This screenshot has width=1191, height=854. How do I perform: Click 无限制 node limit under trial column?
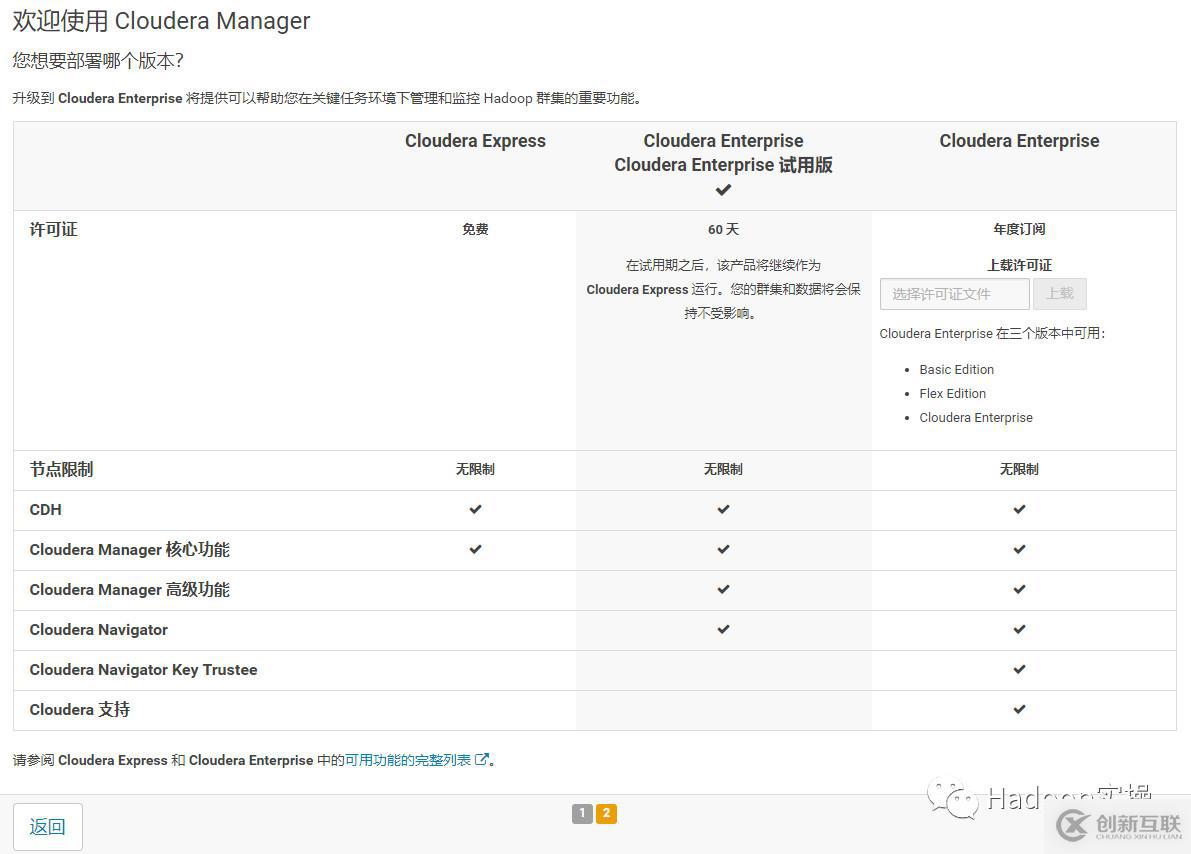723,470
